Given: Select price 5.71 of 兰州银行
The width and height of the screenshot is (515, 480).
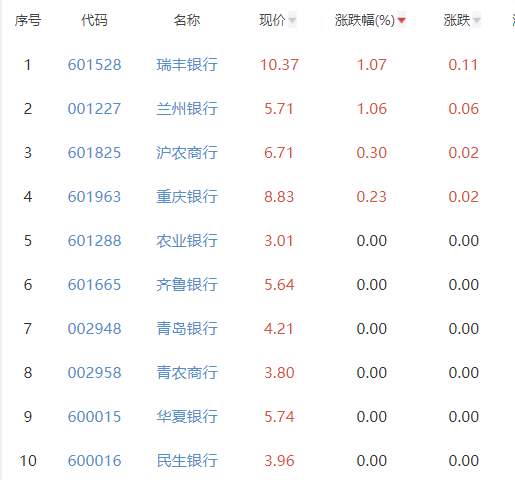Looking at the screenshot, I should pos(279,109).
